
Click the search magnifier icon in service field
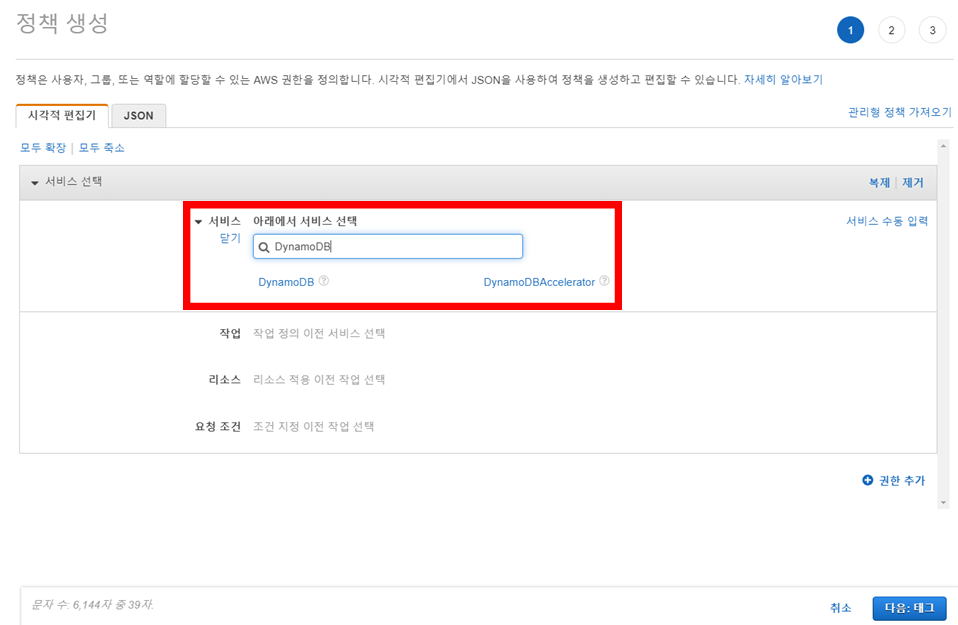pyautogui.click(x=264, y=247)
